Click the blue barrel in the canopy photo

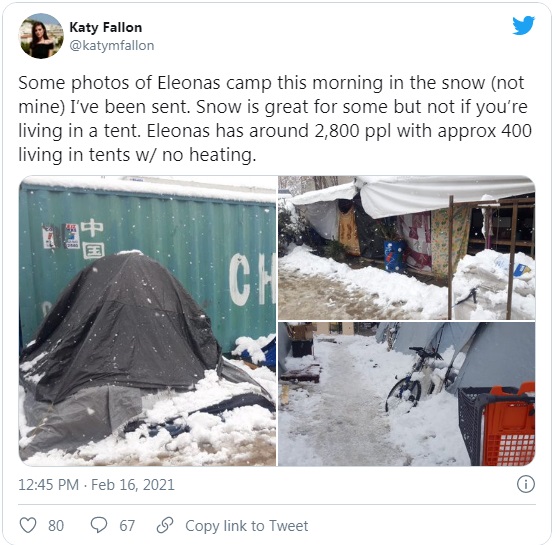coord(395,256)
